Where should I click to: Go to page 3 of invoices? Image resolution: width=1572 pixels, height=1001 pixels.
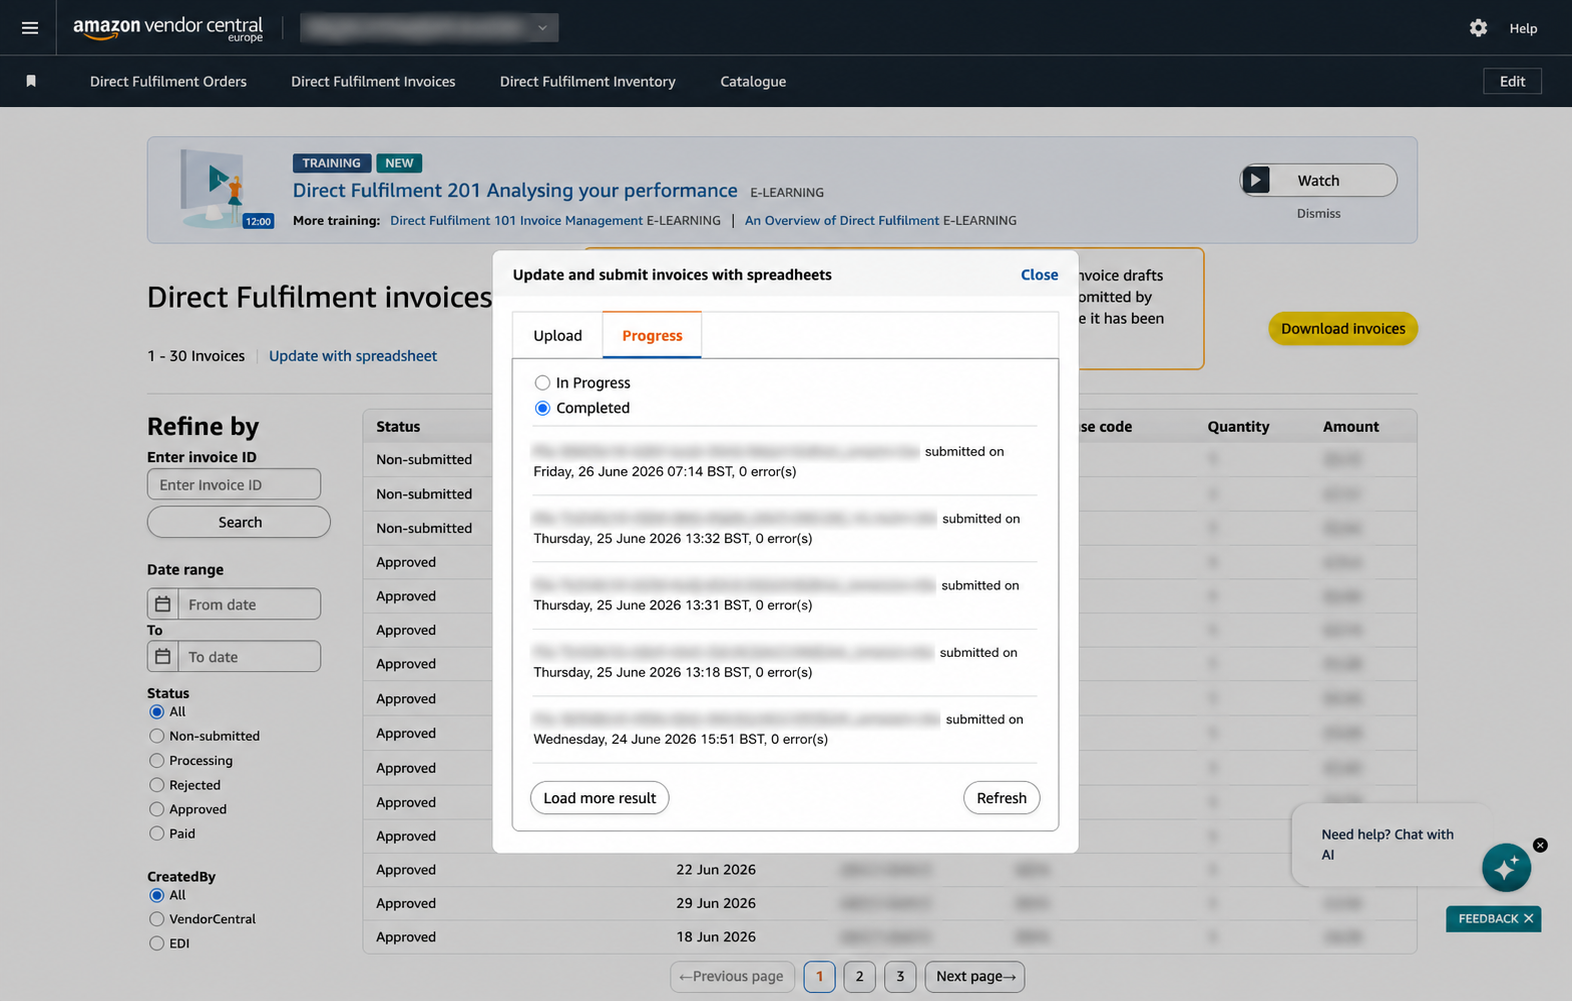click(x=900, y=976)
